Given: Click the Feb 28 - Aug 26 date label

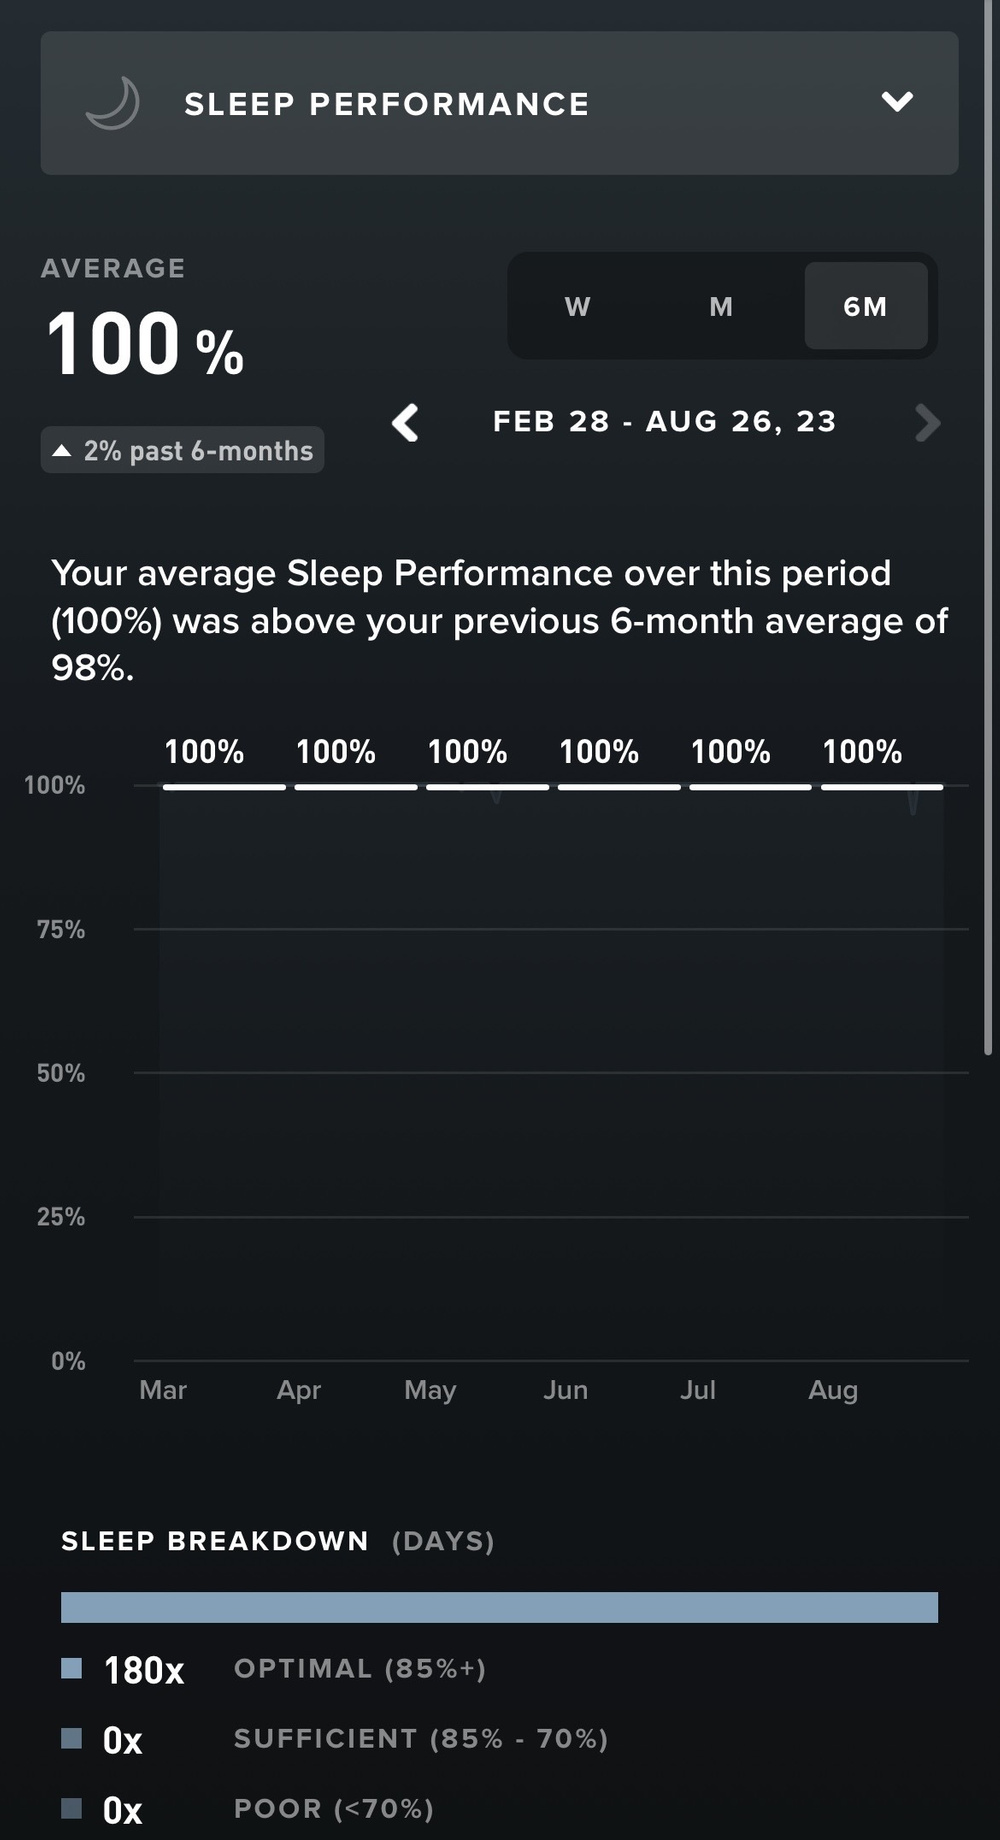Looking at the screenshot, I should (x=664, y=422).
